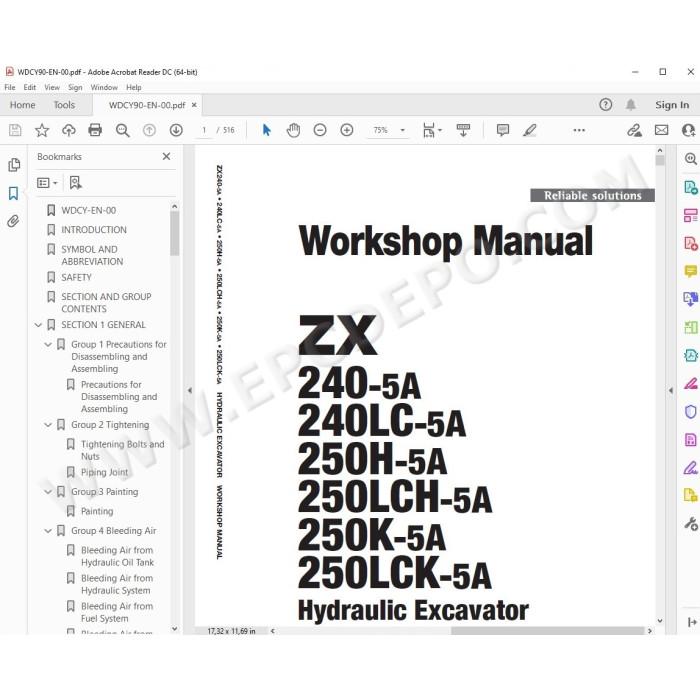The width and height of the screenshot is (700, 700).
Task: Go to the previous page arrow
Action: [149, 130]
